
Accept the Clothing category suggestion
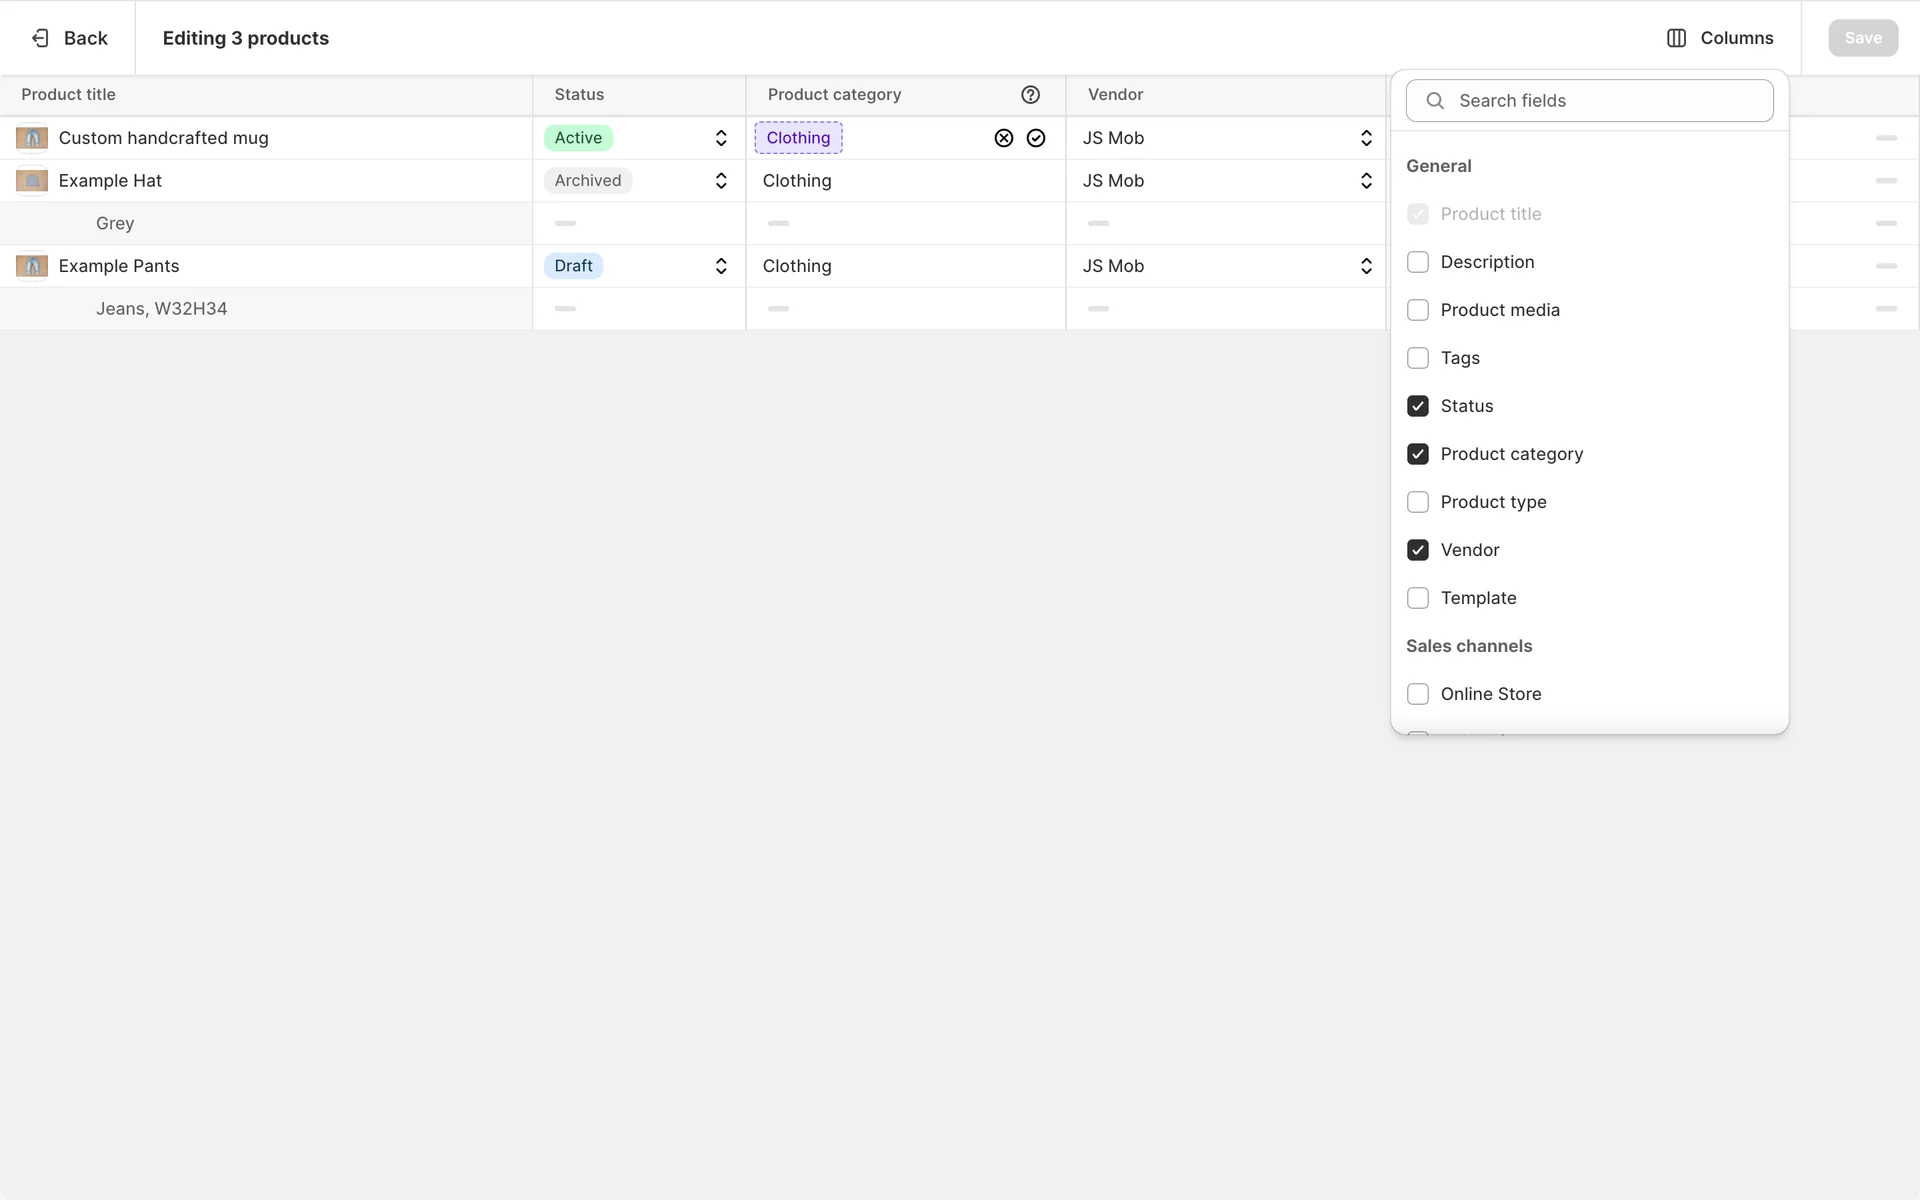[1036, 138]
